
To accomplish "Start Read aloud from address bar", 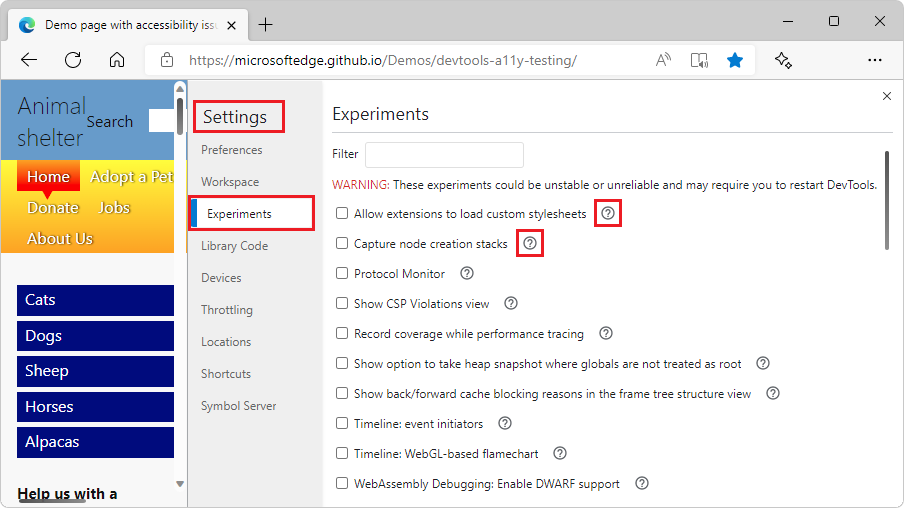I will [x=663, y=60].
